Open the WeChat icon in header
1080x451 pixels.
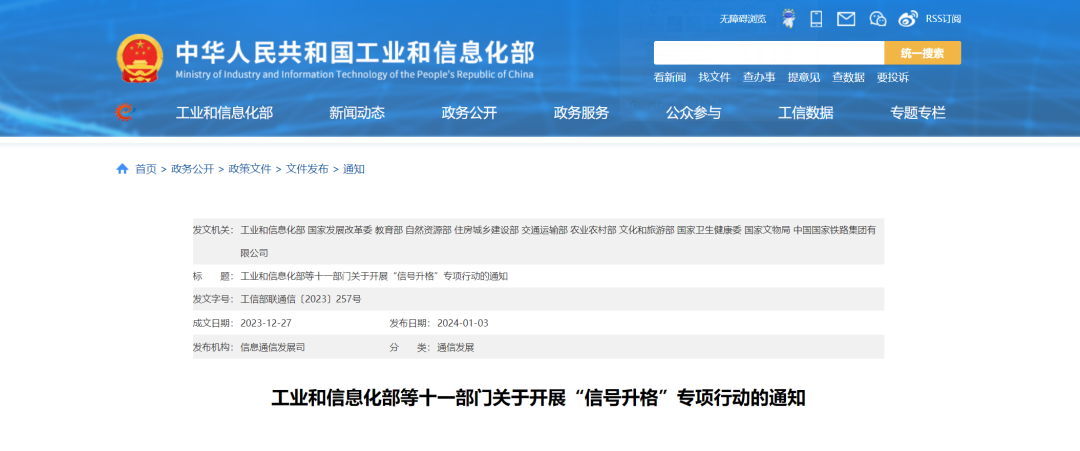point(878,18)
